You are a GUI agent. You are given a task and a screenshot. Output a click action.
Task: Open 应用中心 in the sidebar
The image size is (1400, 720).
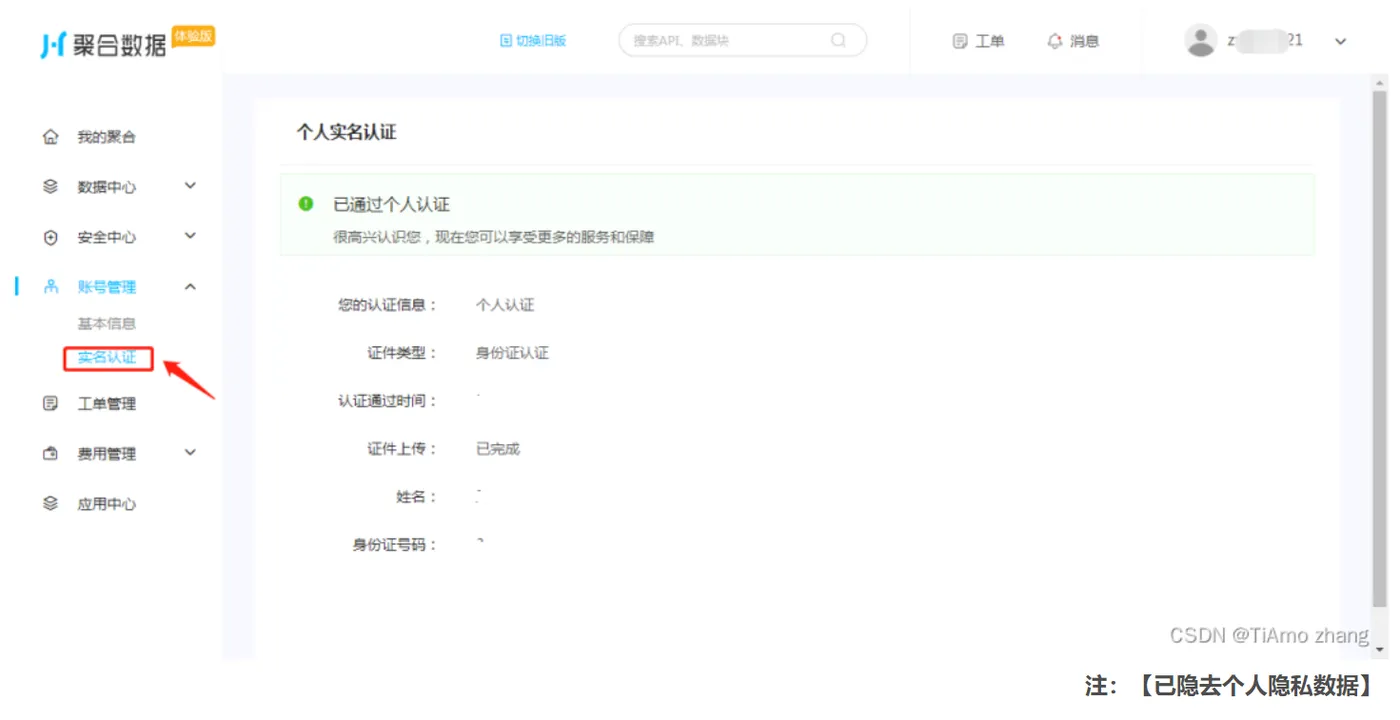[107, 504]
